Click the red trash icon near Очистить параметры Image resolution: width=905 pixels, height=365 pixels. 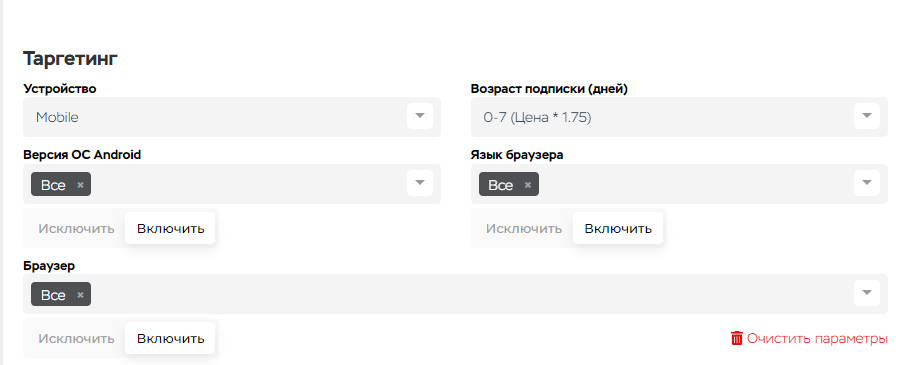tap(736, 338)
